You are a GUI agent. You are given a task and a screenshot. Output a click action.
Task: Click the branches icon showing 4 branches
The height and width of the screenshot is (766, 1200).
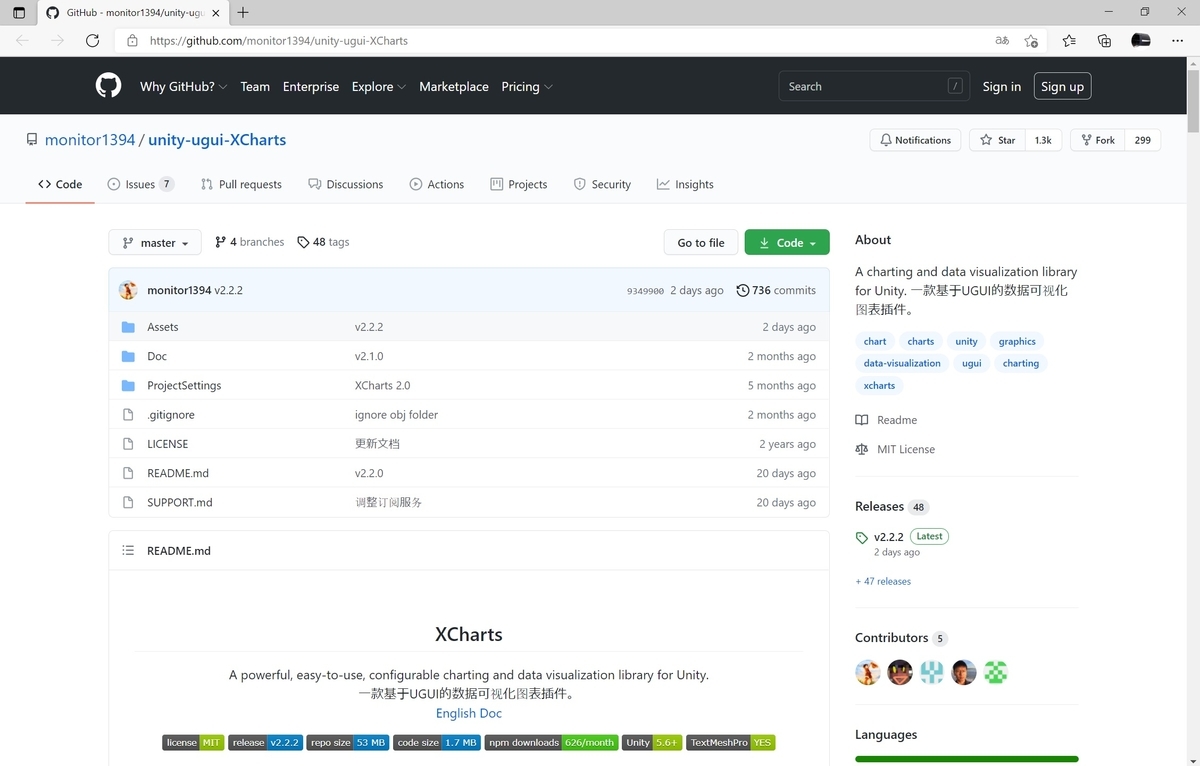click(x=222, y=242)
